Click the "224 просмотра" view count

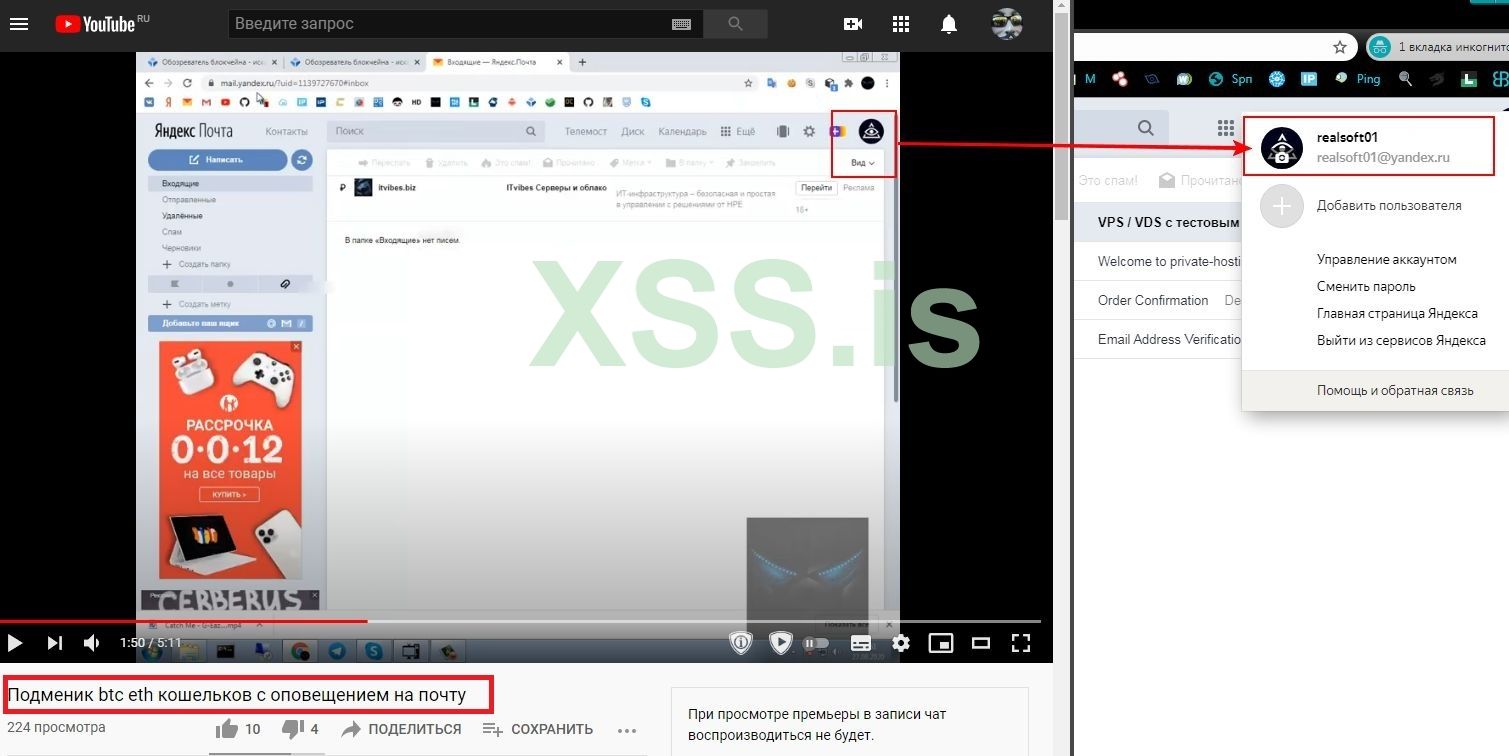coord(56,727)
